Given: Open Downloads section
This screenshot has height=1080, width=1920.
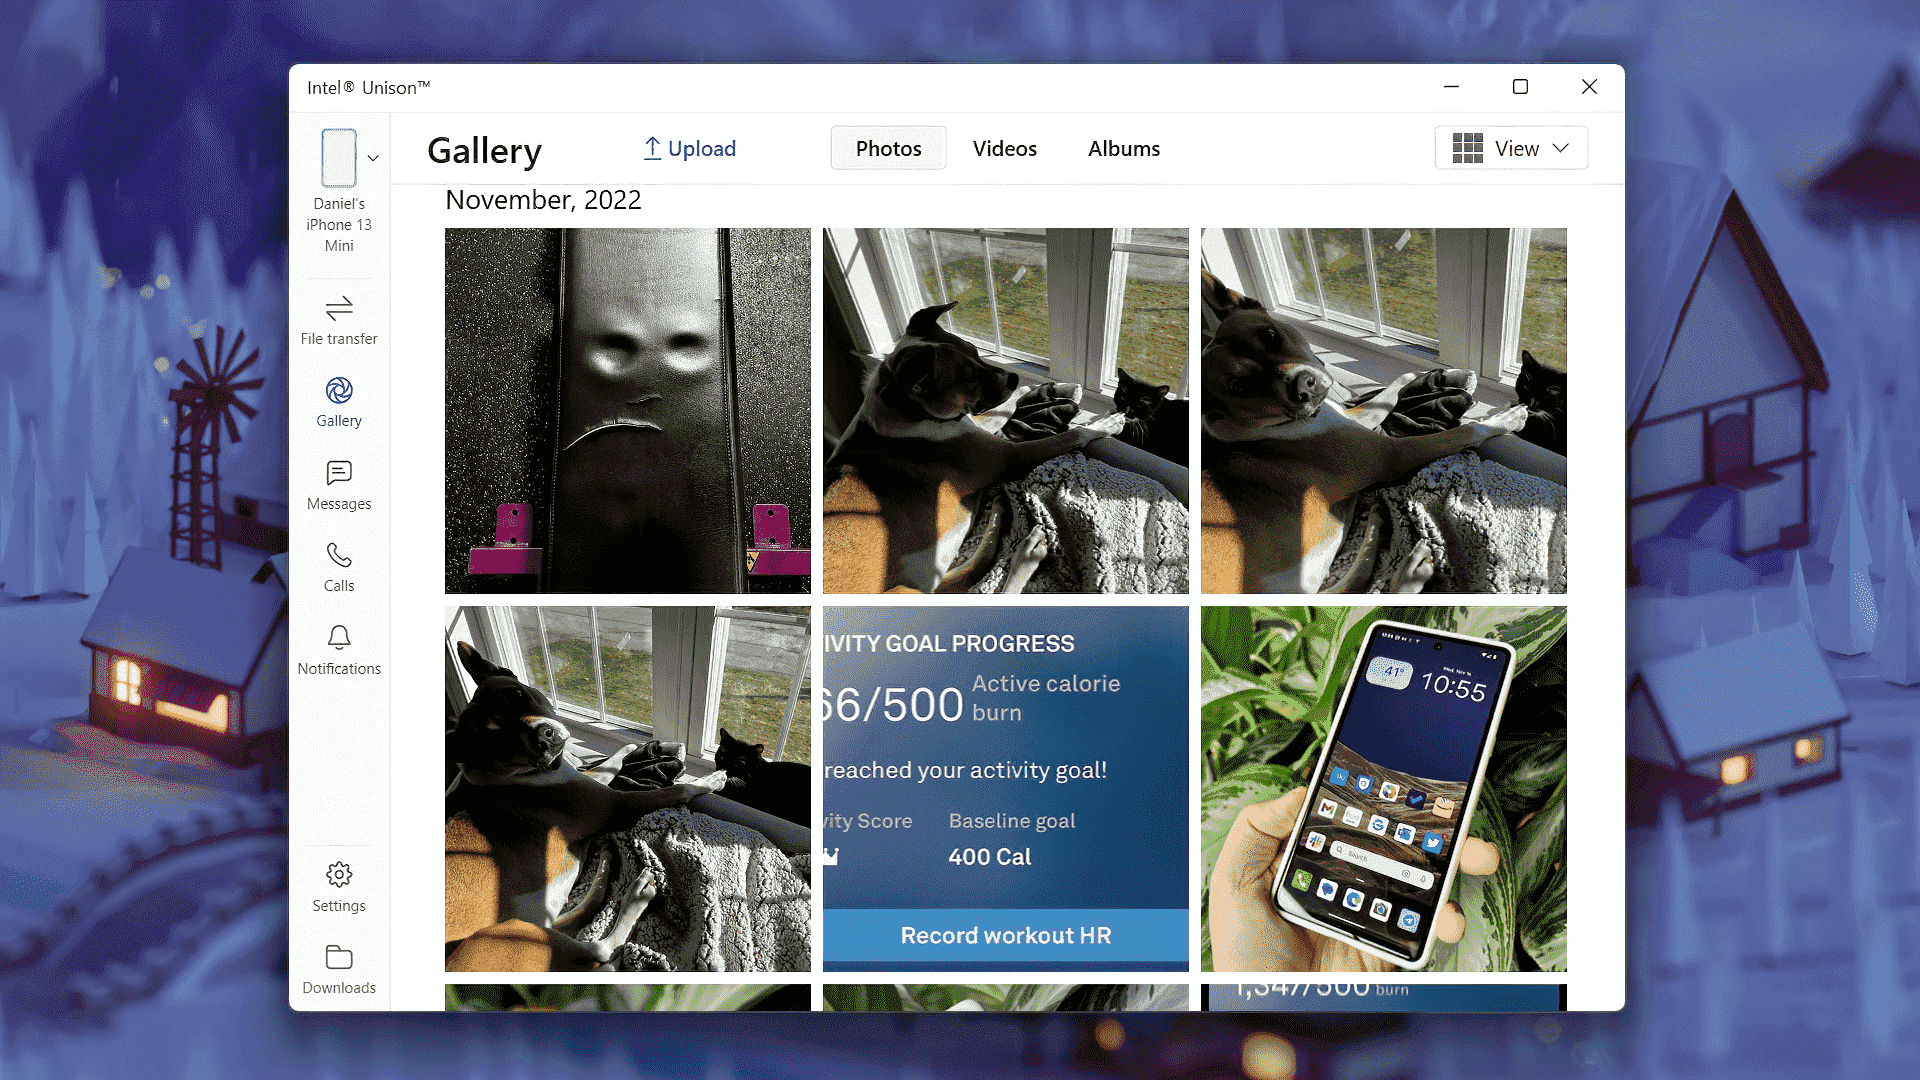Looking at the screenshot, I should pos(338,968).
